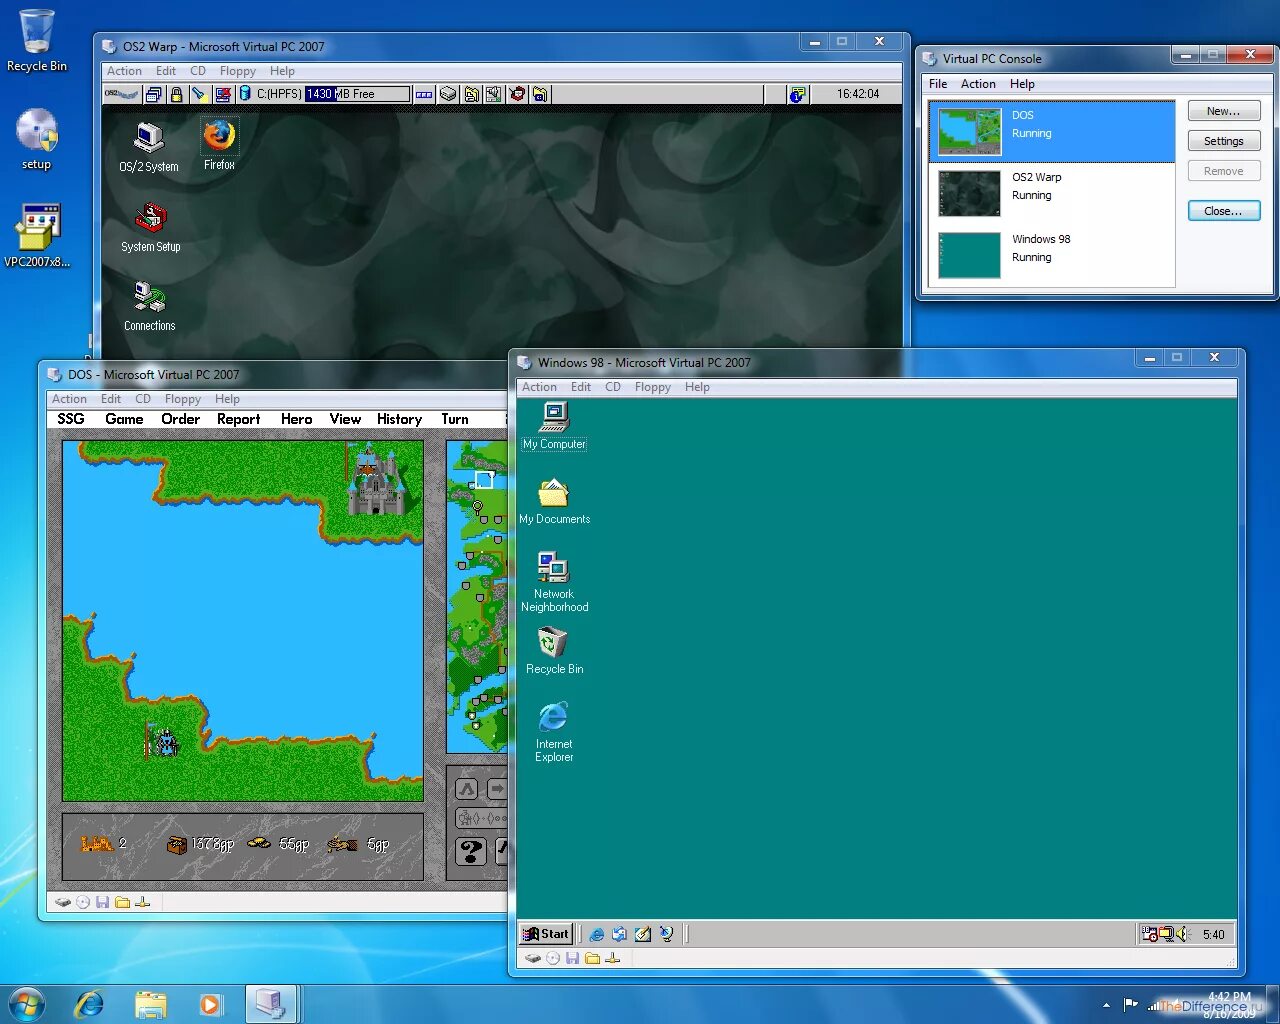Open the Report menu in DOS game
This screenshot has height=1024, width=1280.
click(x=238, y=419)
